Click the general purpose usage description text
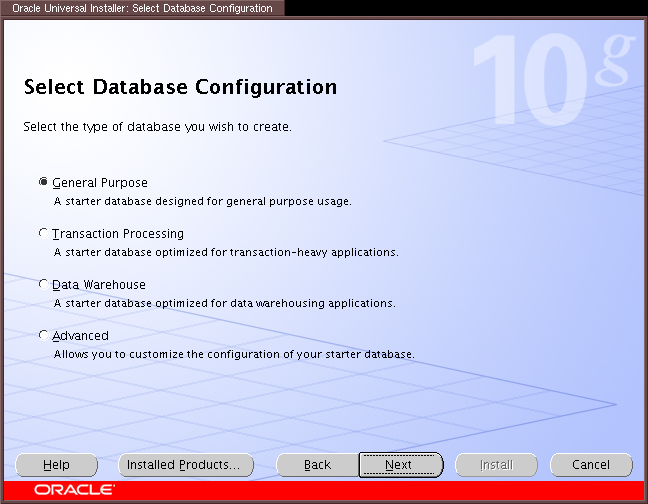This screenshot has height=504, width=648. 202,201
